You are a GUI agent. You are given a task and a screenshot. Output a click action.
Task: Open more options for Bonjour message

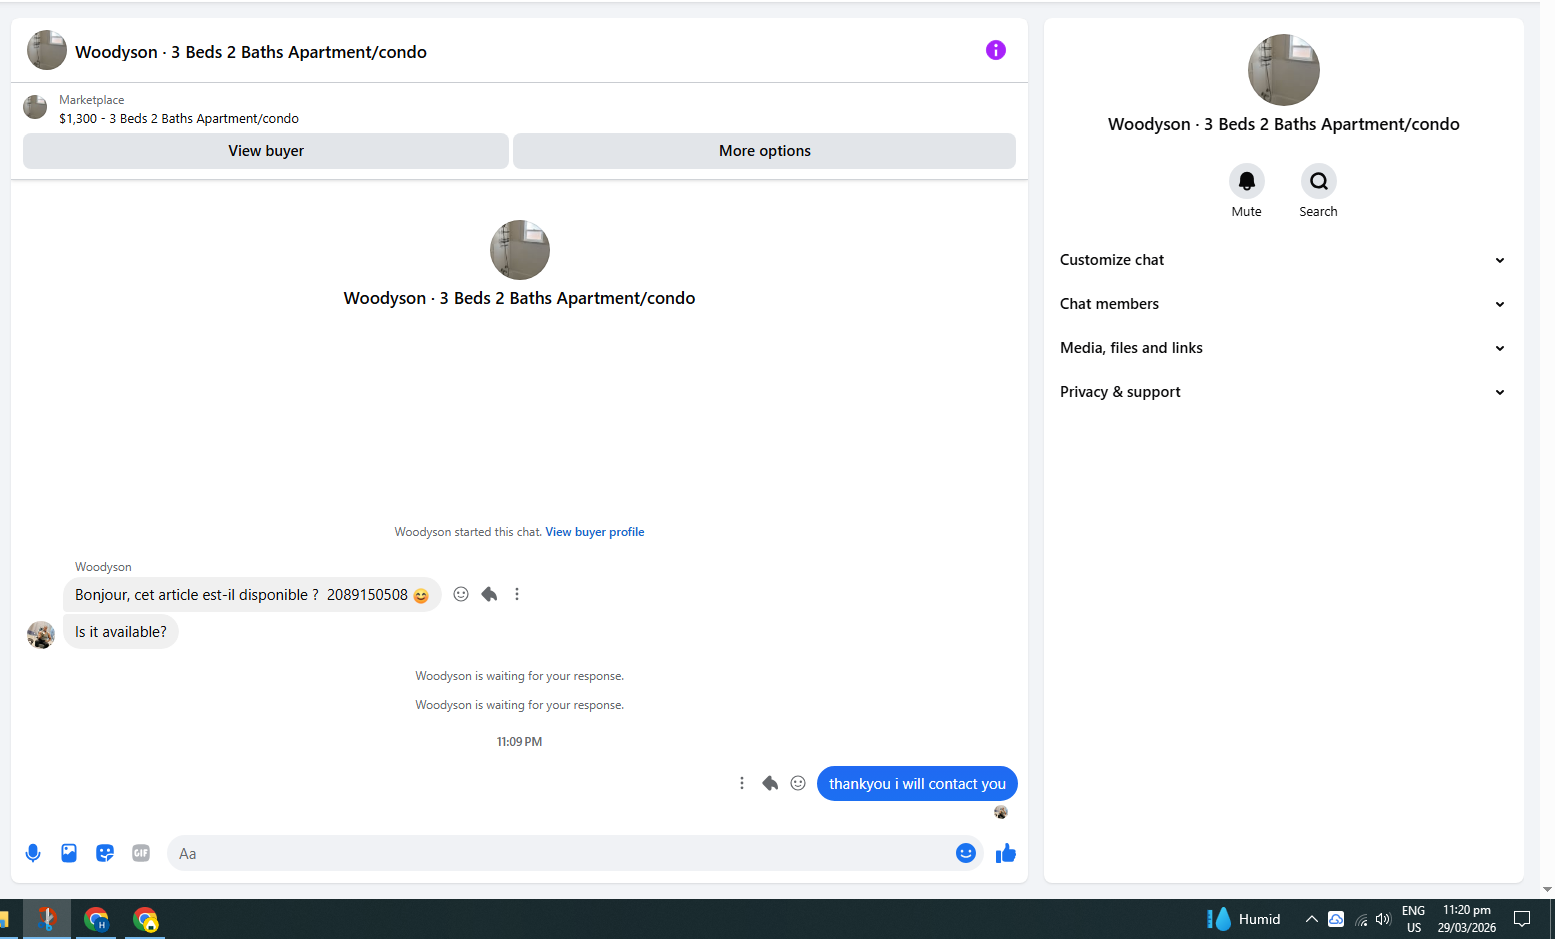517,594
